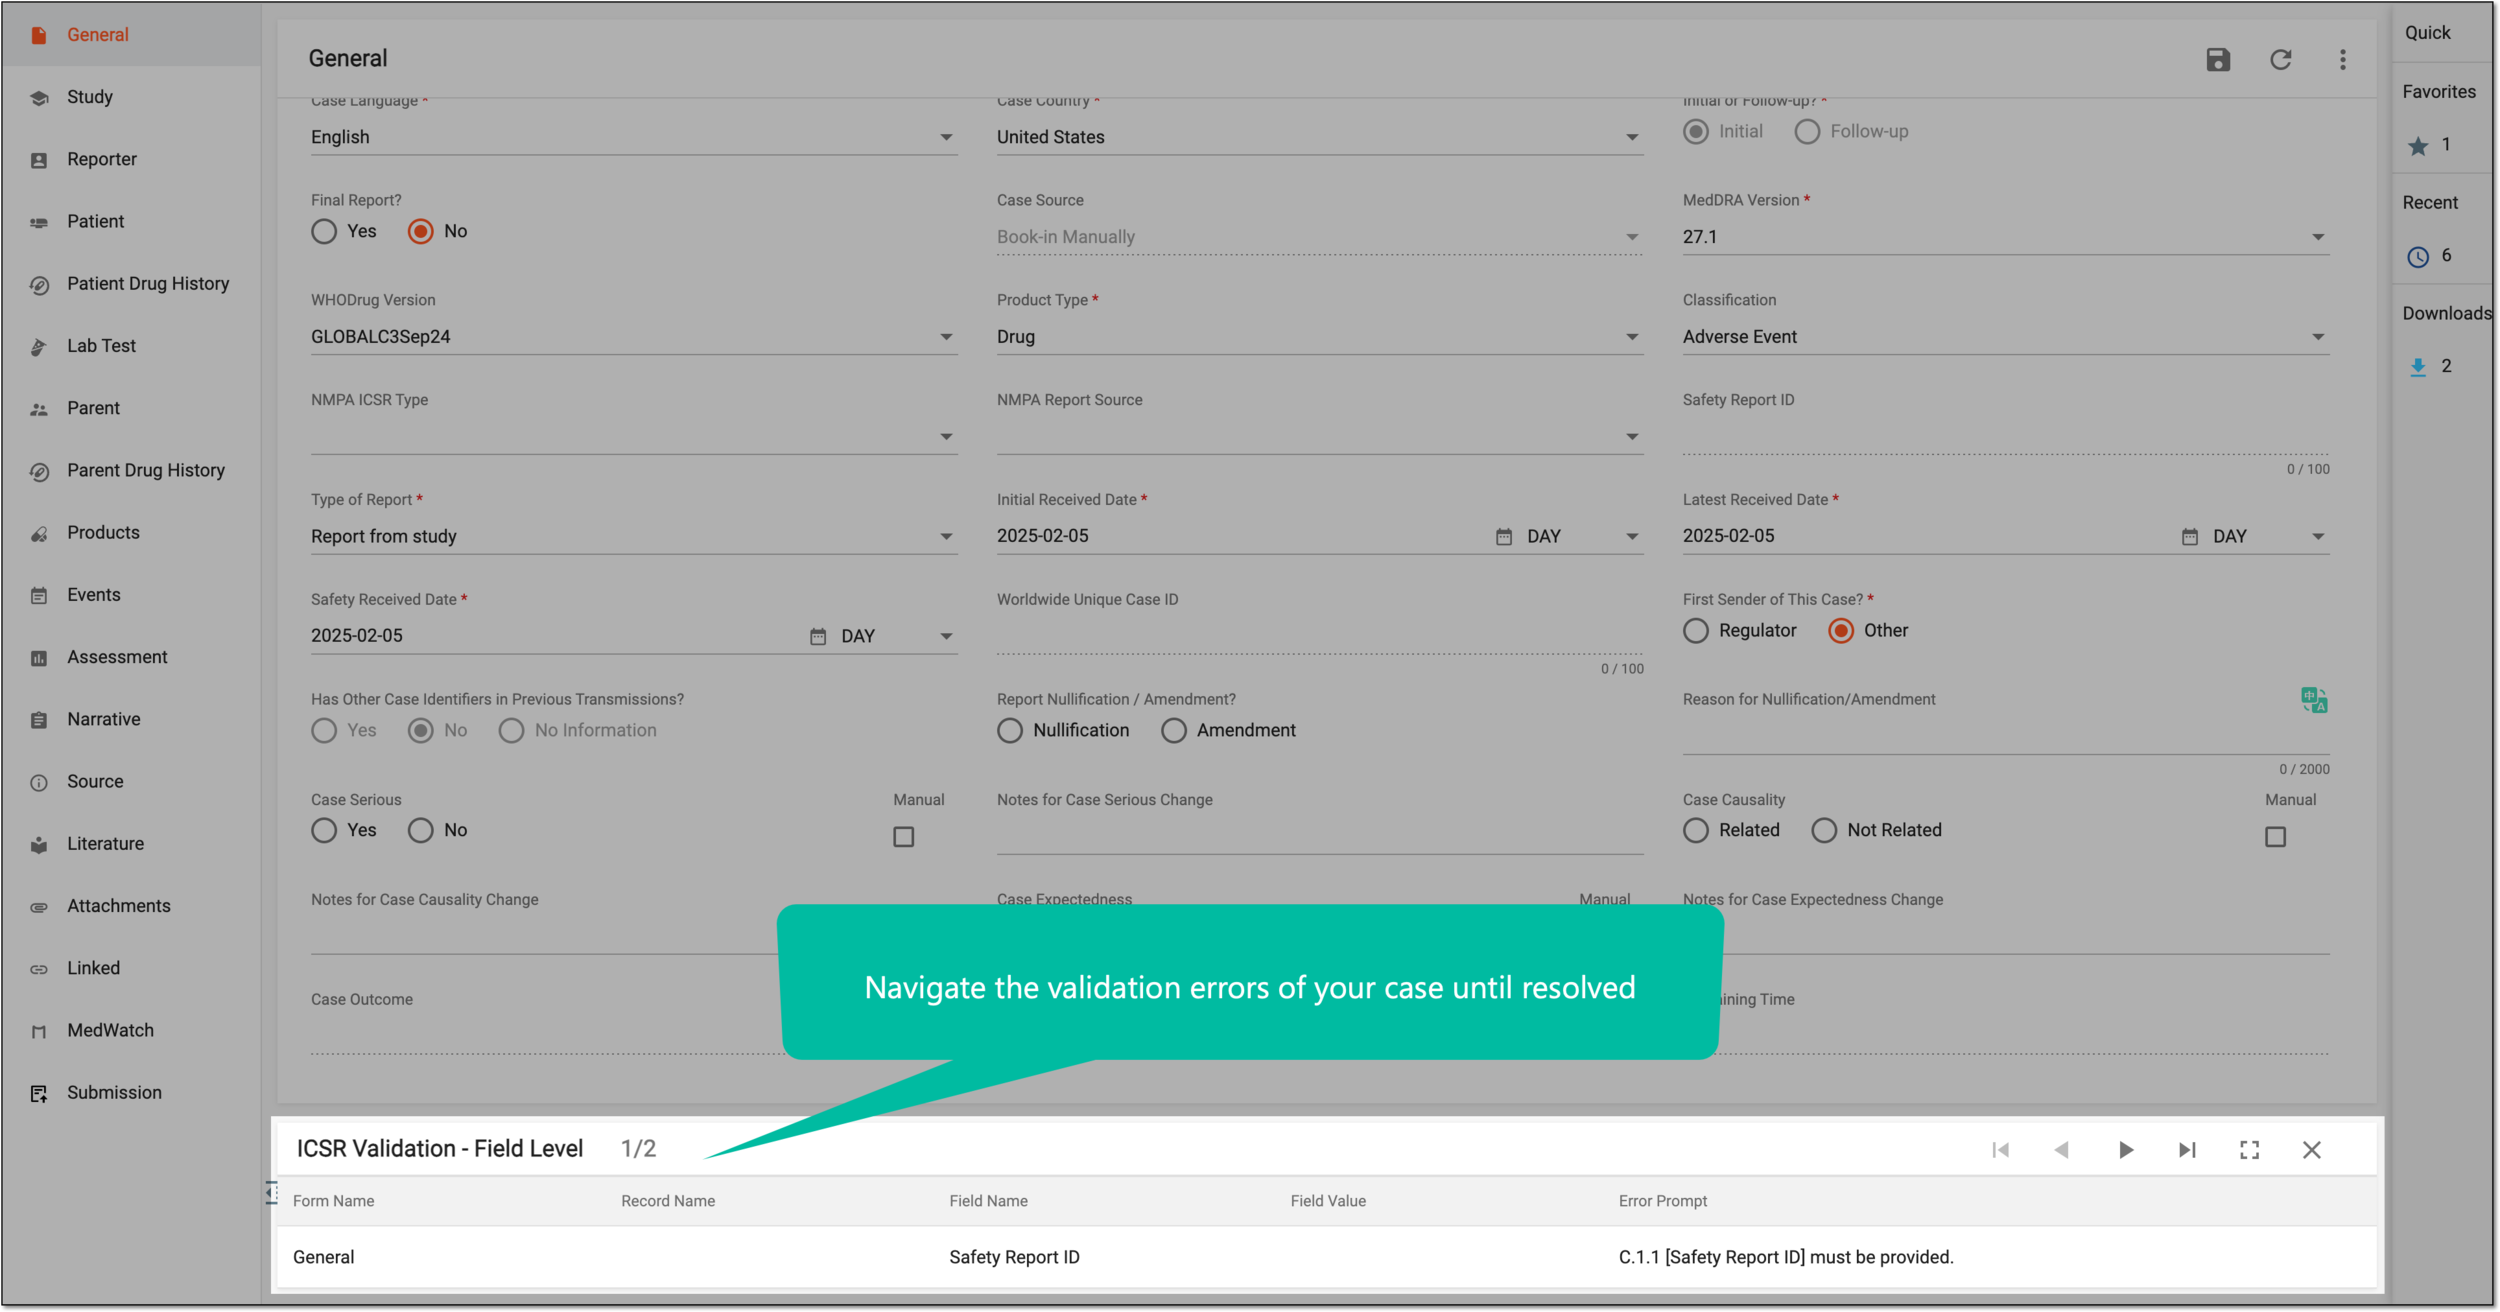This screenshot has width=2500, height=1312.
Task: Click the Favorites star icon
Action: tap(2417, 146)
